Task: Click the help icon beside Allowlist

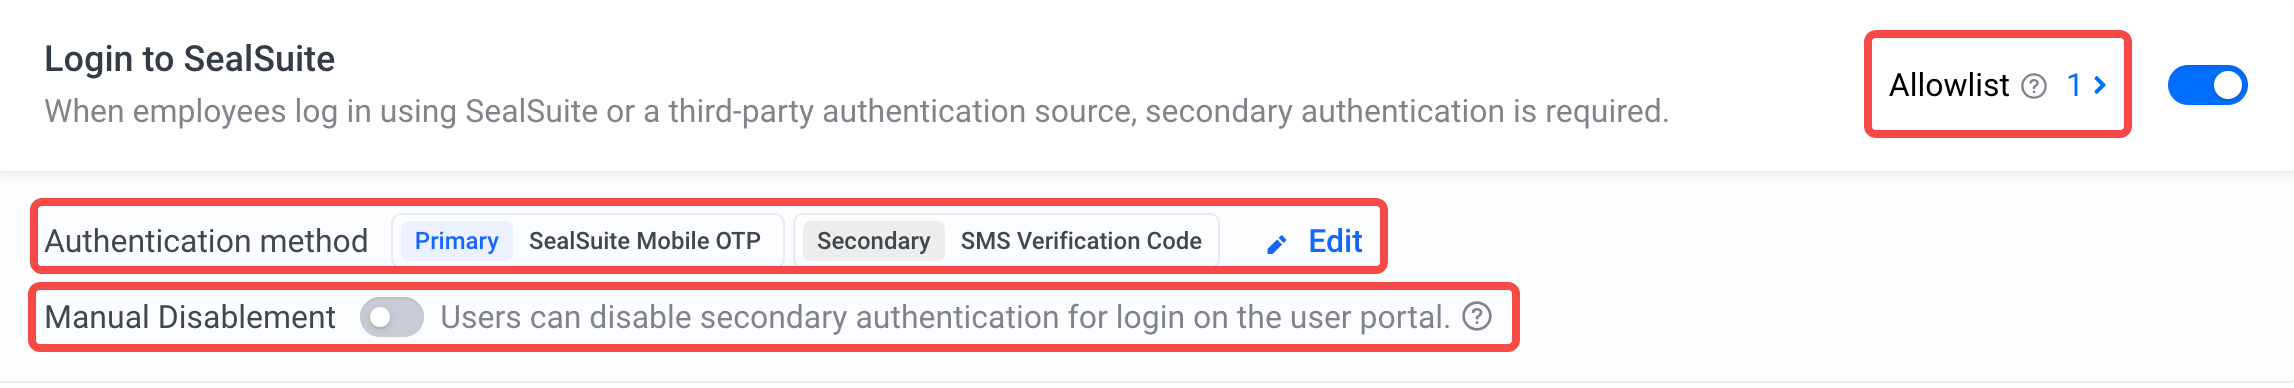Action: point(2034,87)
